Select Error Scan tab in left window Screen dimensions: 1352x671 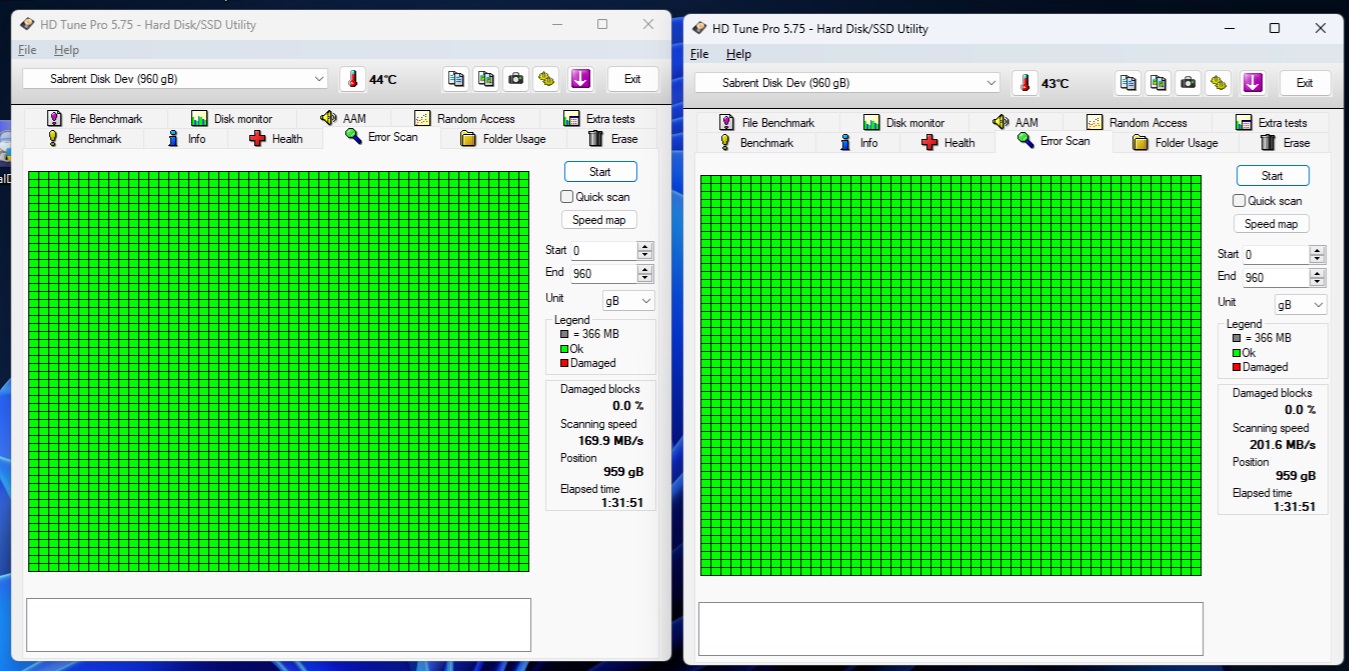point(382,137)
